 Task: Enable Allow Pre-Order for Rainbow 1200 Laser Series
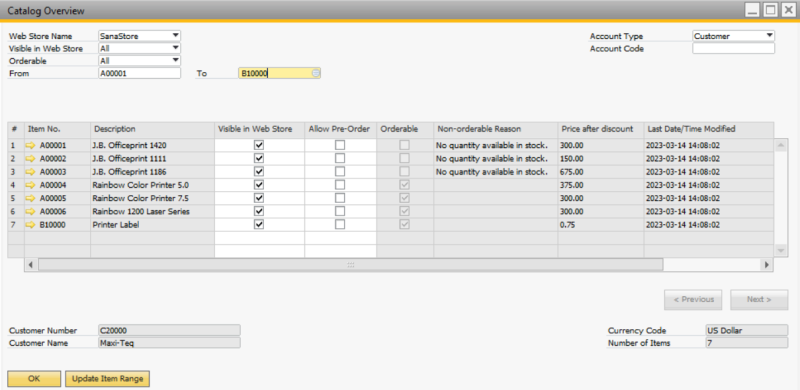pos(340,211)
